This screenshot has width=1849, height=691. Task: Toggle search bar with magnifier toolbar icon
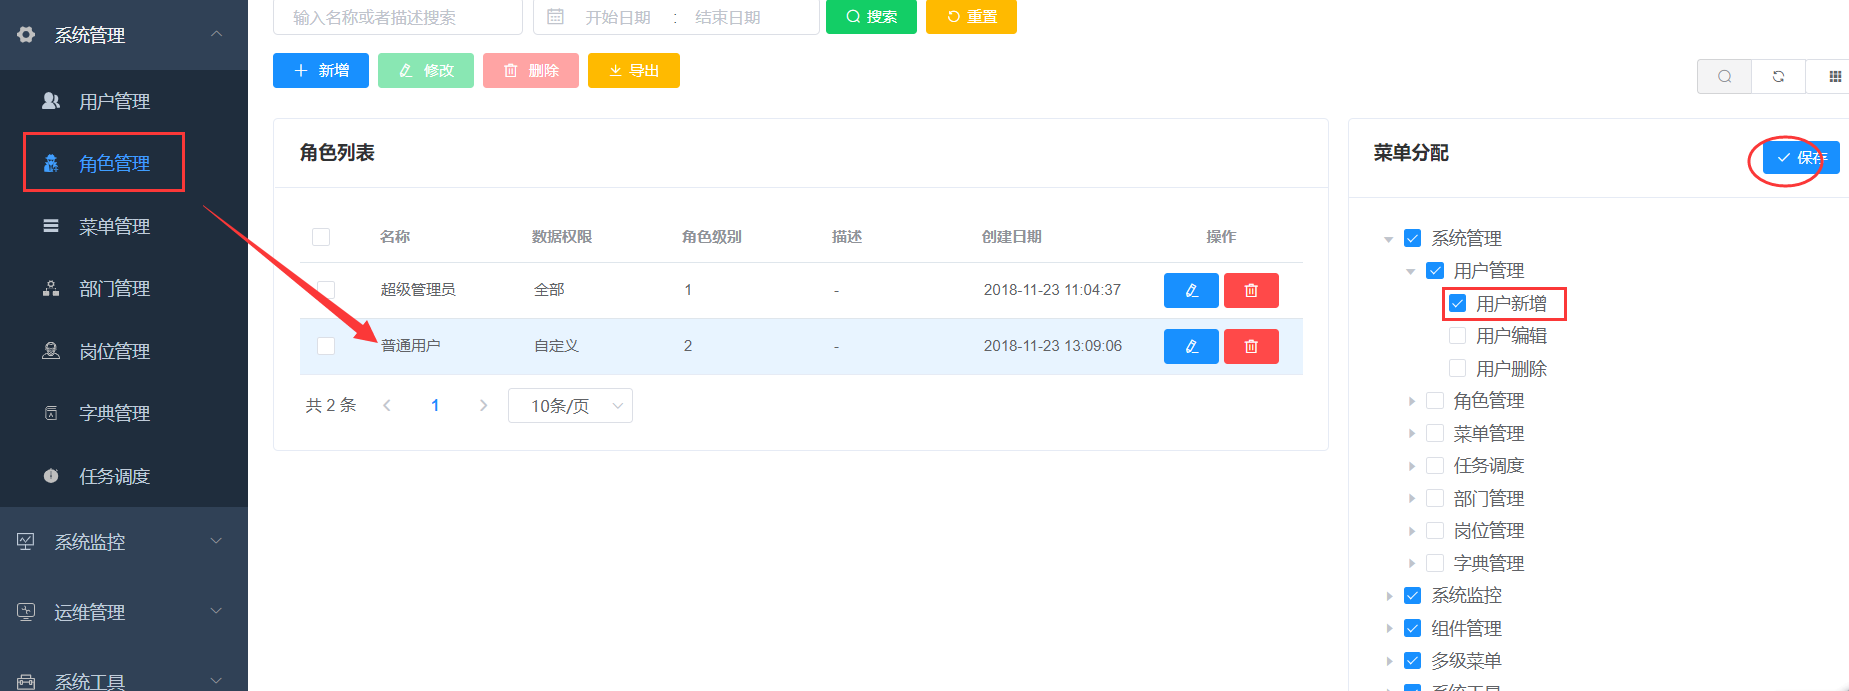click(1725, 76)
